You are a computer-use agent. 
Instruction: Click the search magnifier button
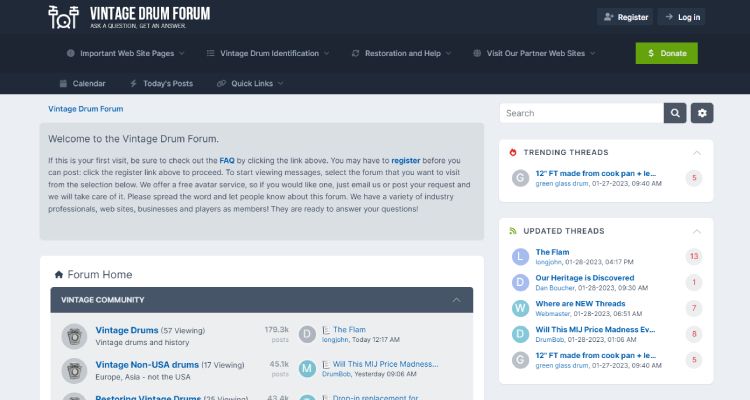(675, 113)
